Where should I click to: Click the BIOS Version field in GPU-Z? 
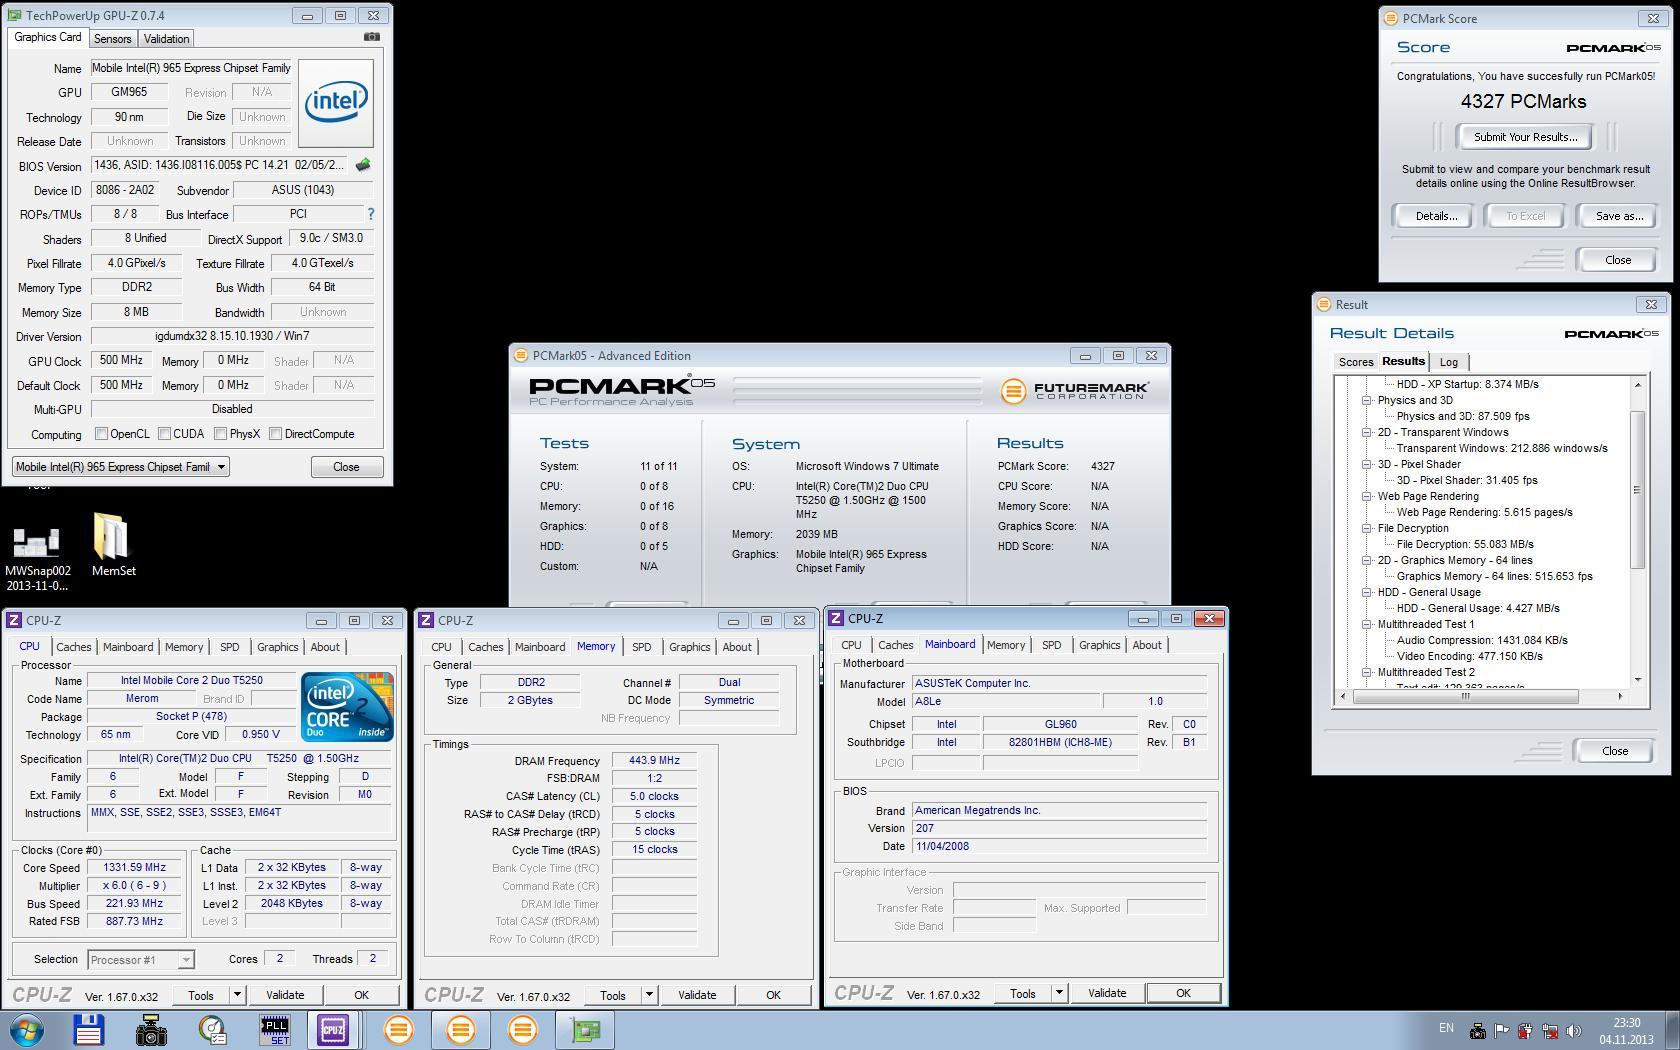pos(220,165)
